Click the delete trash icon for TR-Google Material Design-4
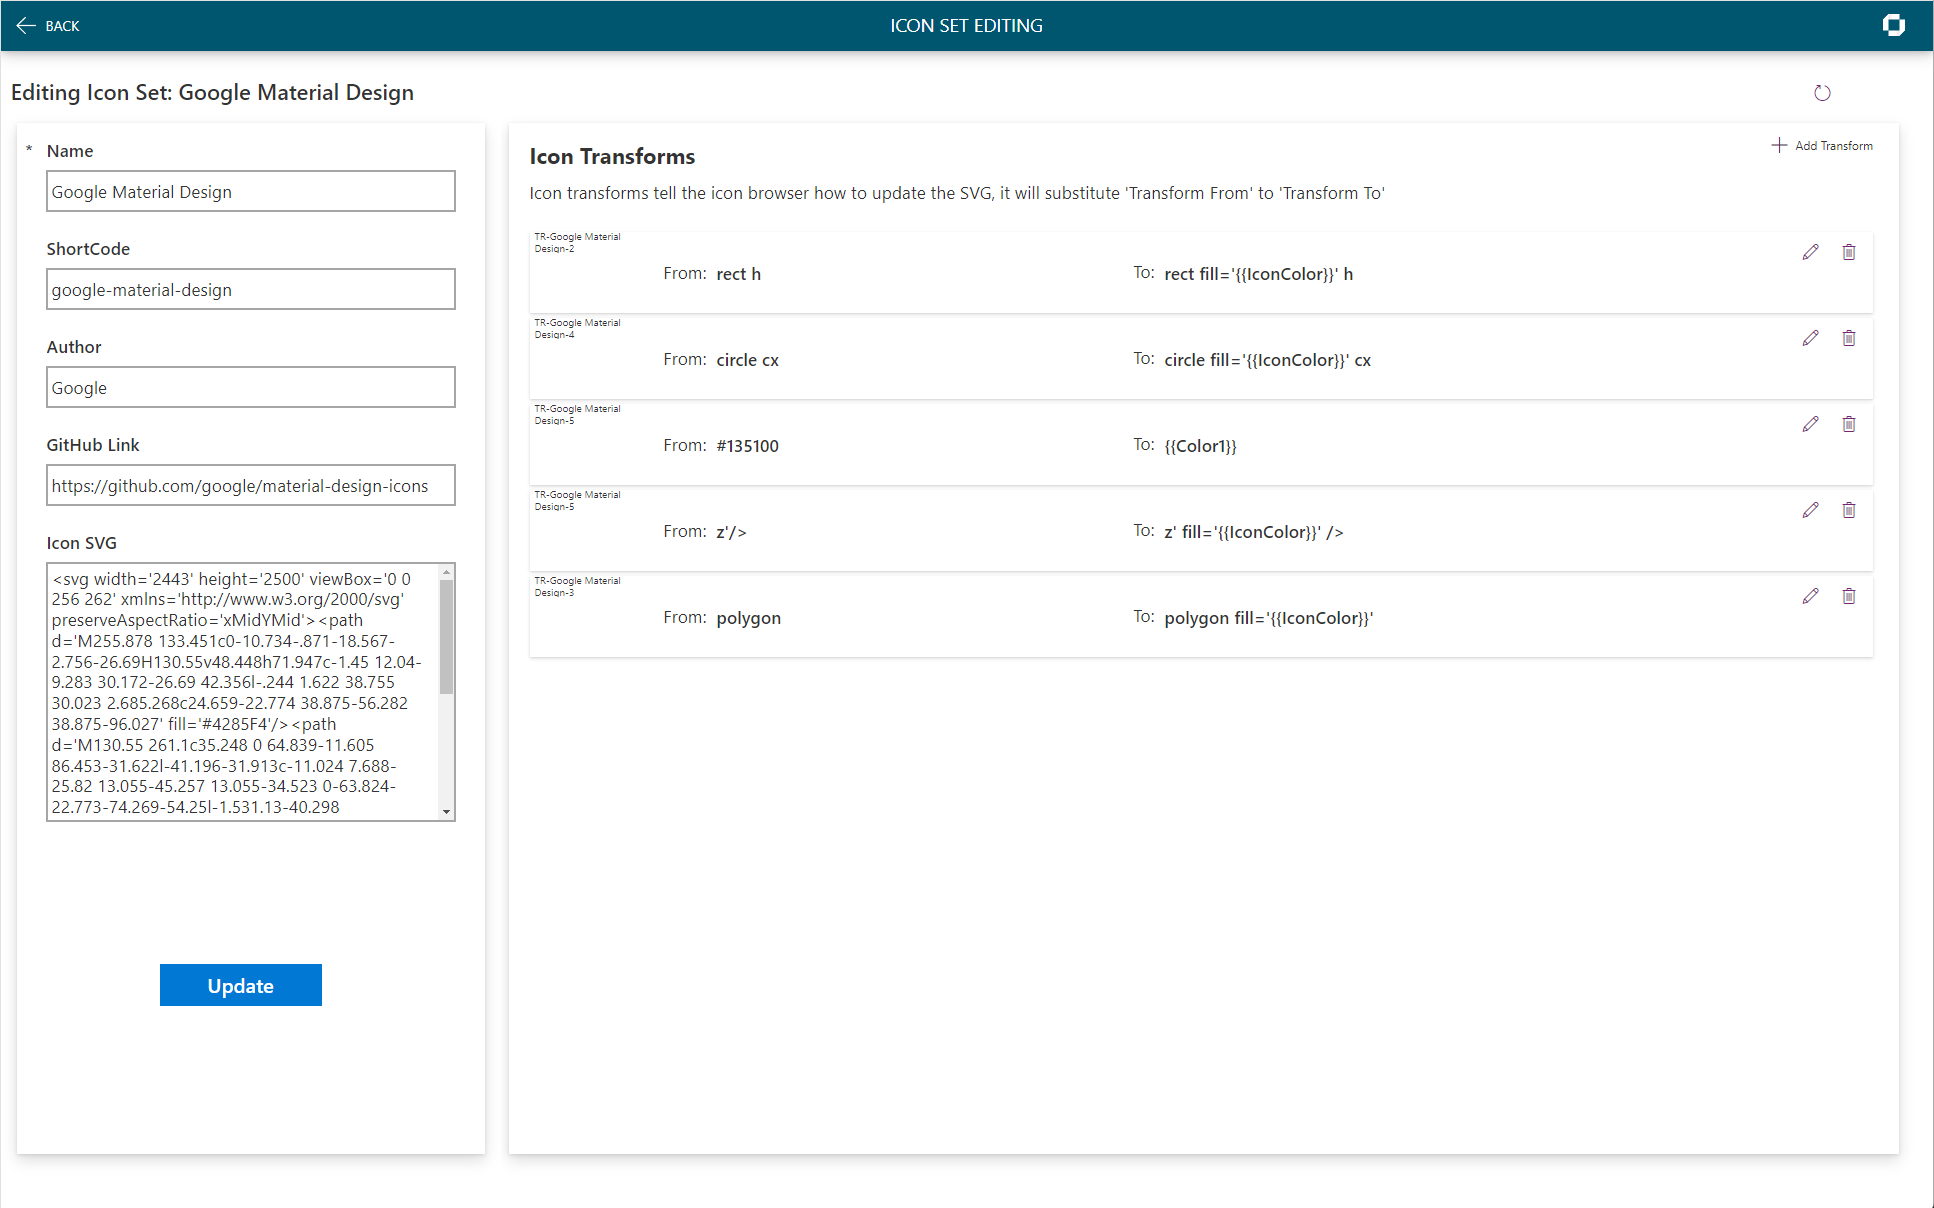Viewport: 1934px width, 1208px height. pyautogui.click(x=1849, y=338)
